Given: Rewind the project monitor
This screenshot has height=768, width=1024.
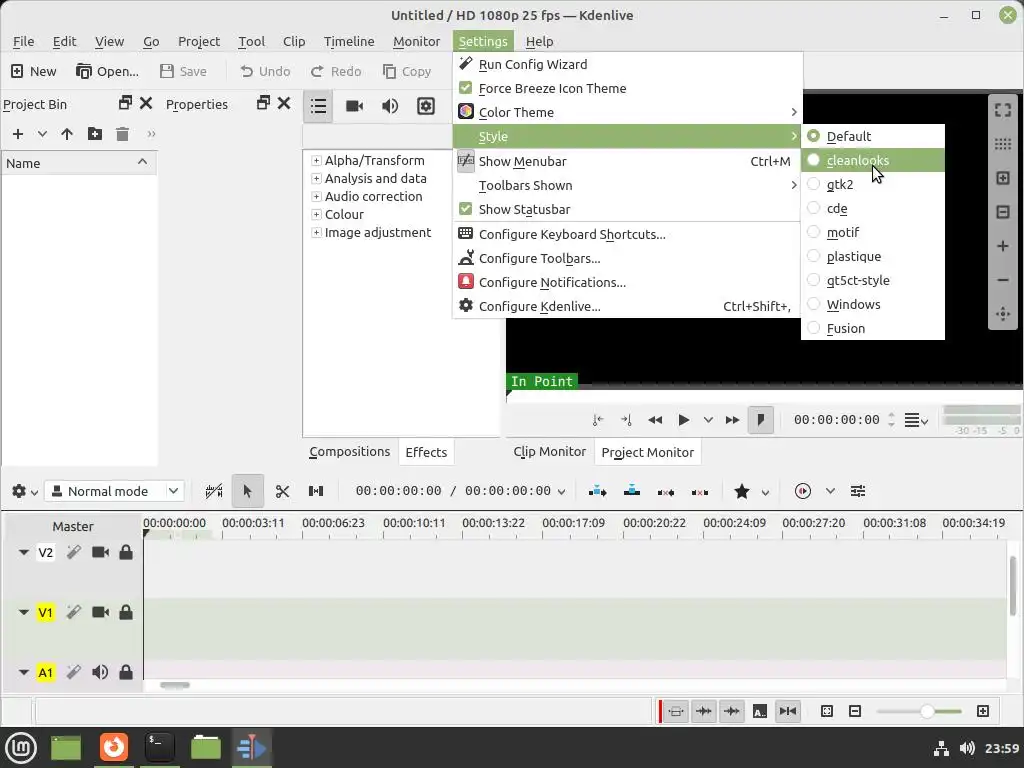Looking at the screenshot, I should [655, 420].
